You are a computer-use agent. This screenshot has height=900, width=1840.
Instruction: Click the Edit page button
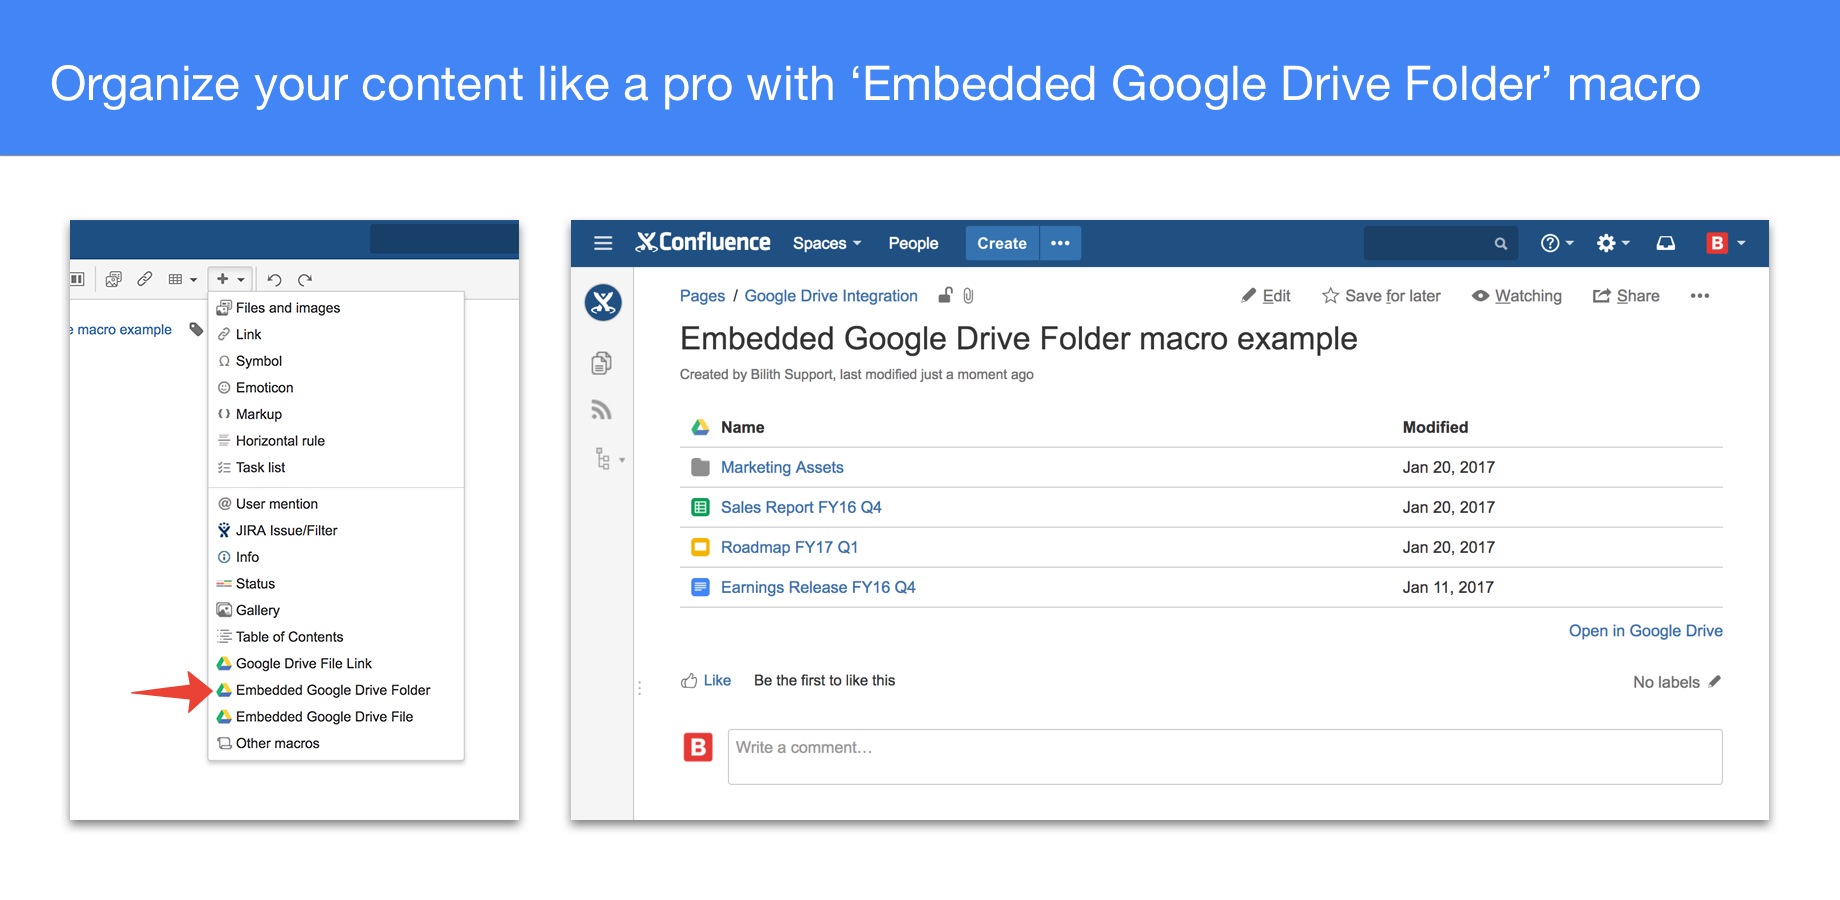(x=1266, y=296)
